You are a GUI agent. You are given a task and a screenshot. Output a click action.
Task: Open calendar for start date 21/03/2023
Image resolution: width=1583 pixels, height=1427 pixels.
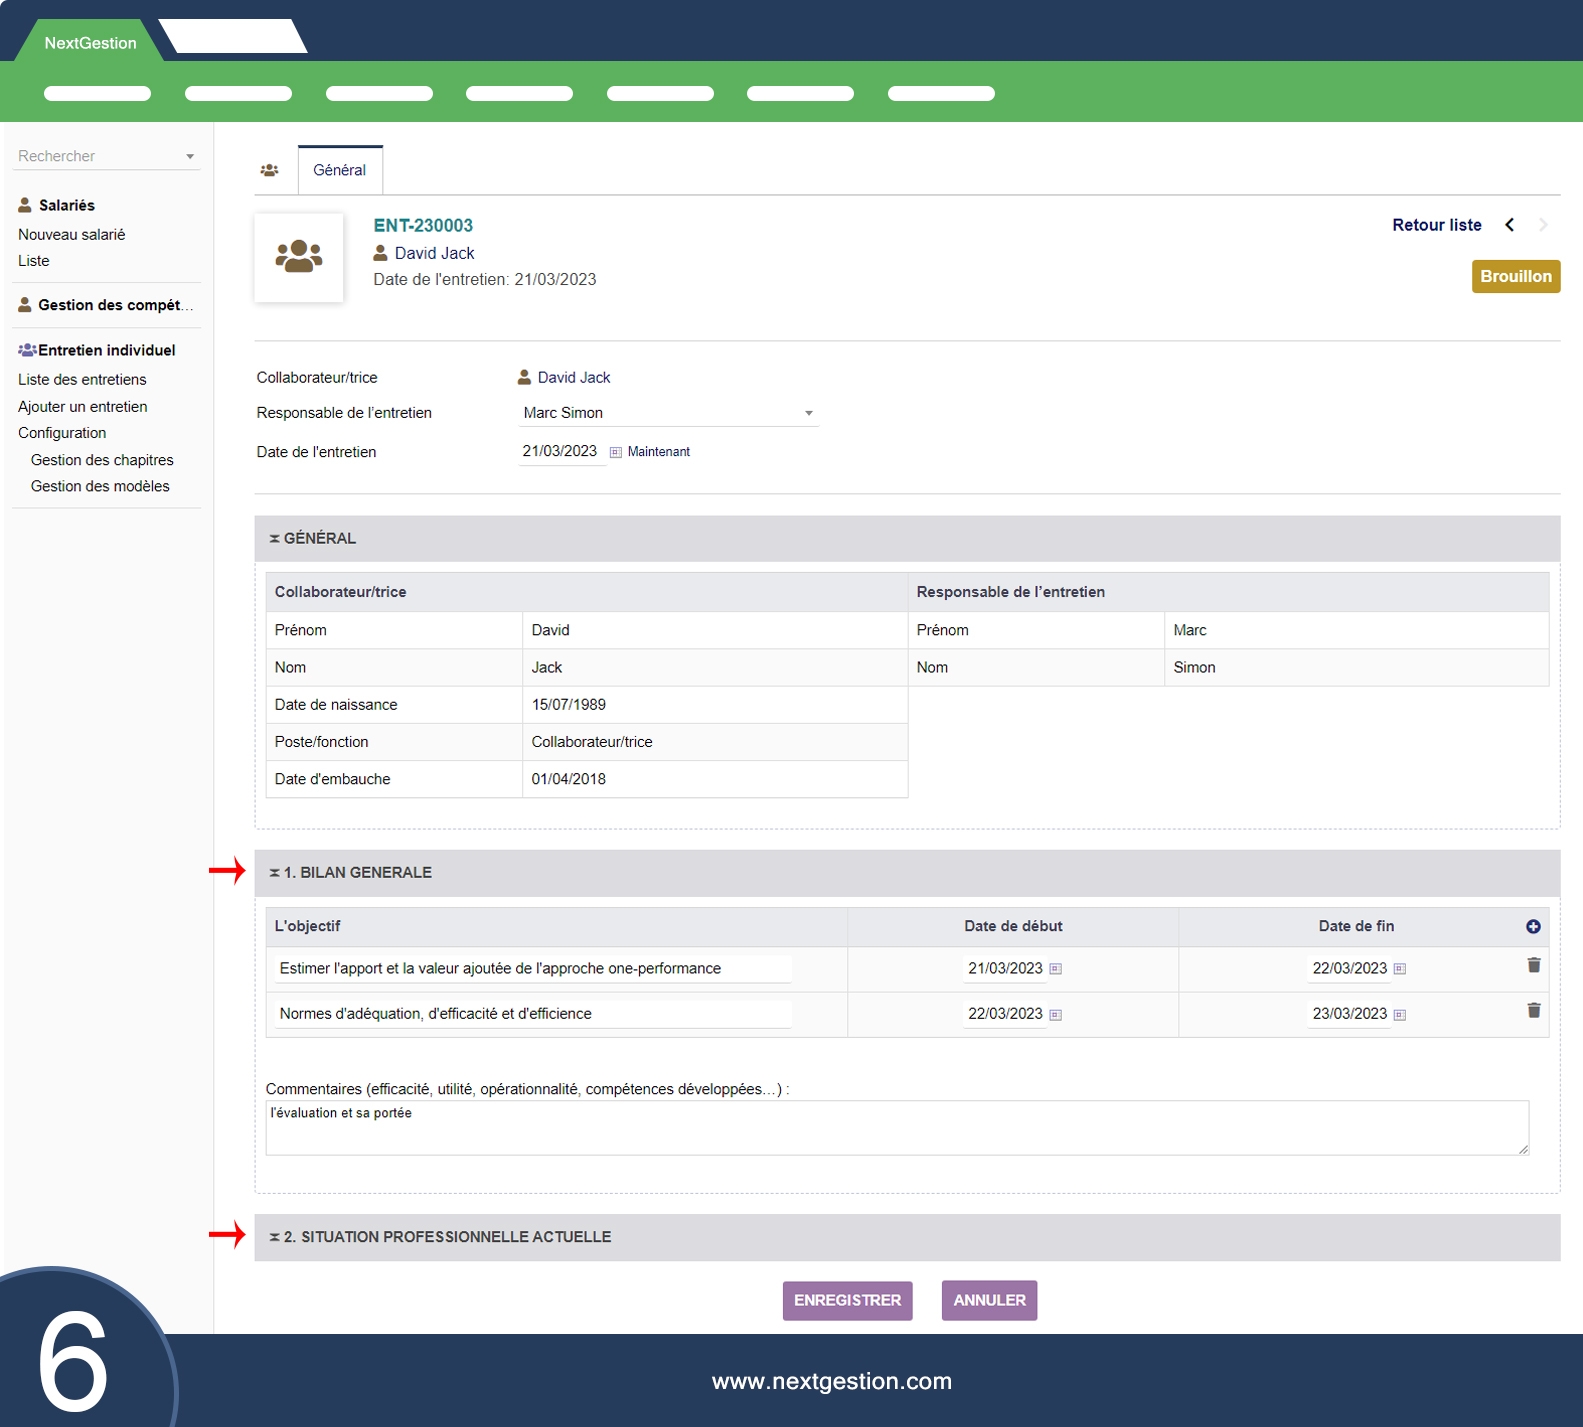pos(1055,969)
